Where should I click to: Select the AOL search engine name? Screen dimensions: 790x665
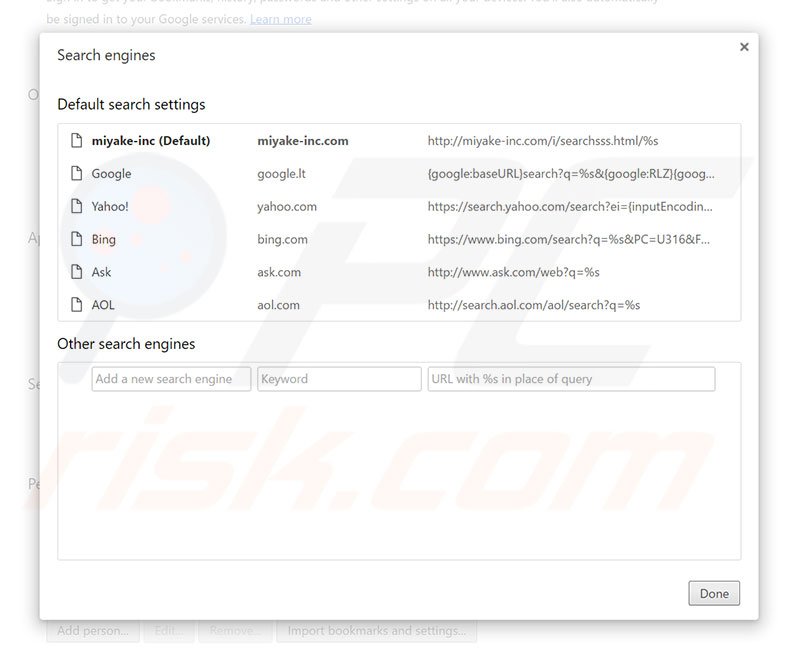pyautogui.click(x=103, y=305)
